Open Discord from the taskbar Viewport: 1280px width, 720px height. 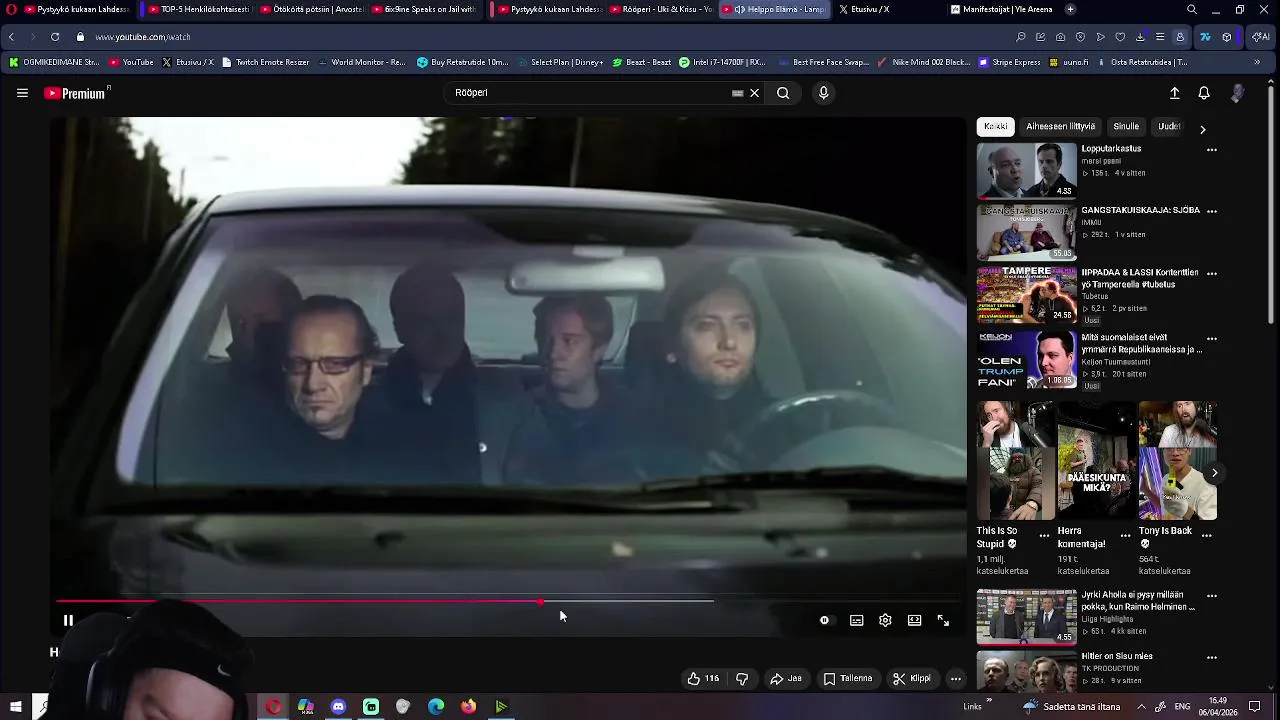point(338,707)
